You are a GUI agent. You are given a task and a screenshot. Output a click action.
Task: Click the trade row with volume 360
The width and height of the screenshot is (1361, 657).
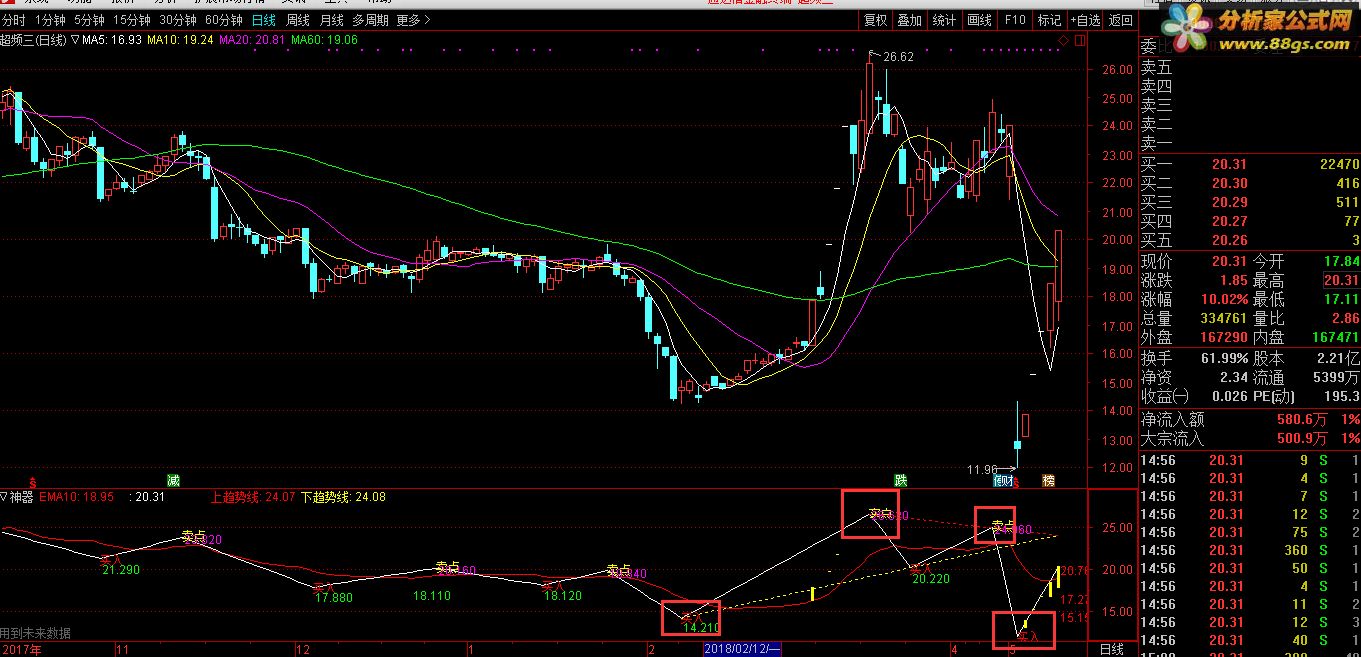click(x=1250, y=550)
